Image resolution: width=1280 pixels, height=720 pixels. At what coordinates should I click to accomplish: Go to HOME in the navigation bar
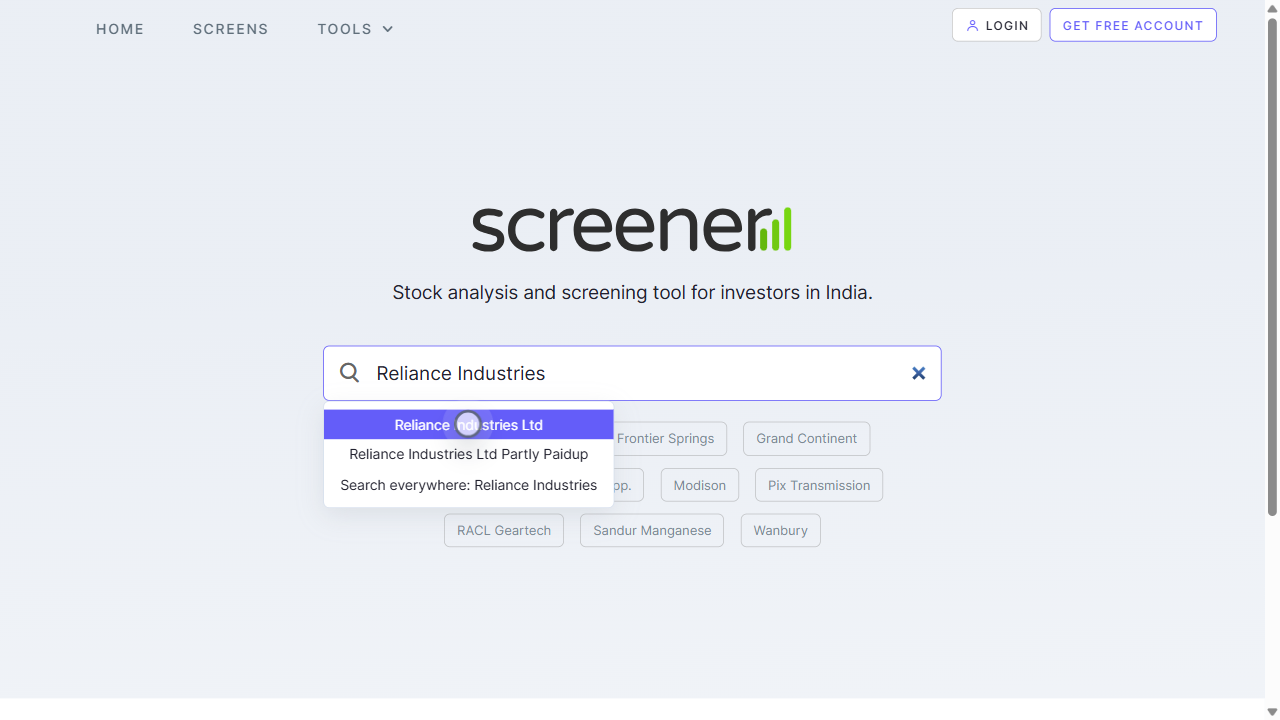120,29
